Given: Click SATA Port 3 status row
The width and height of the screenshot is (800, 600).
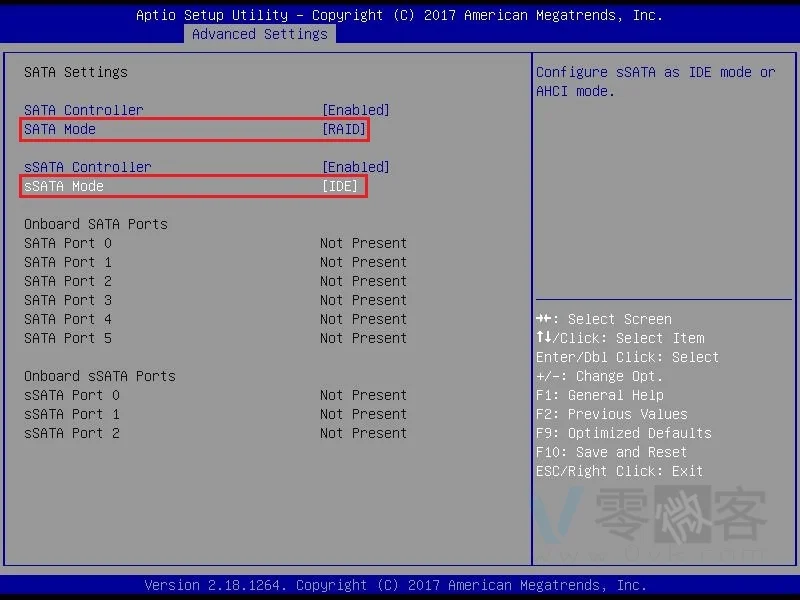Looking at the screenshot, I should click(x=68, y=300).
